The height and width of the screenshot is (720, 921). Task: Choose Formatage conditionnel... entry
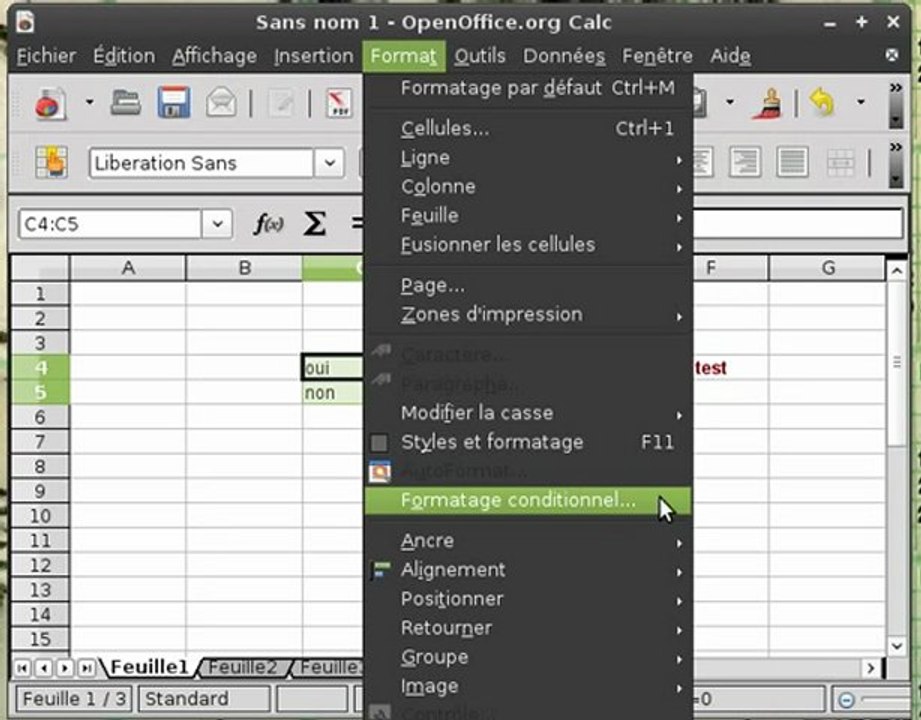(x=528, y=500)
